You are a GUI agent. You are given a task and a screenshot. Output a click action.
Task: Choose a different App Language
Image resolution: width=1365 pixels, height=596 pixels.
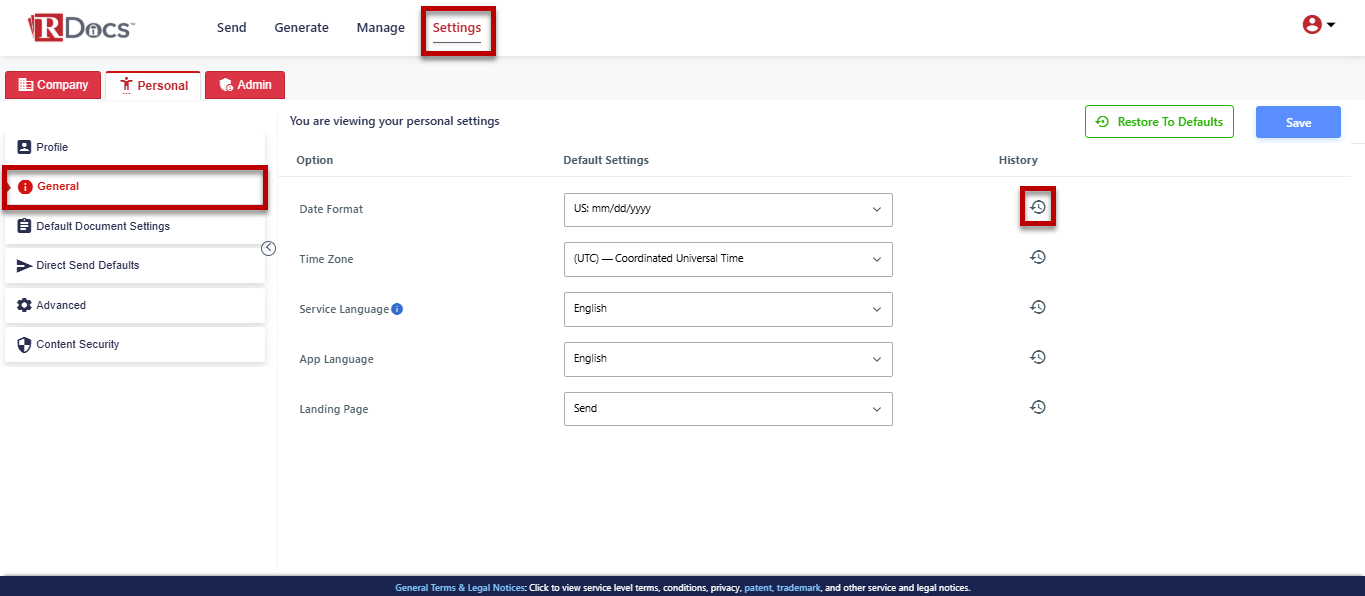[728, 359]
